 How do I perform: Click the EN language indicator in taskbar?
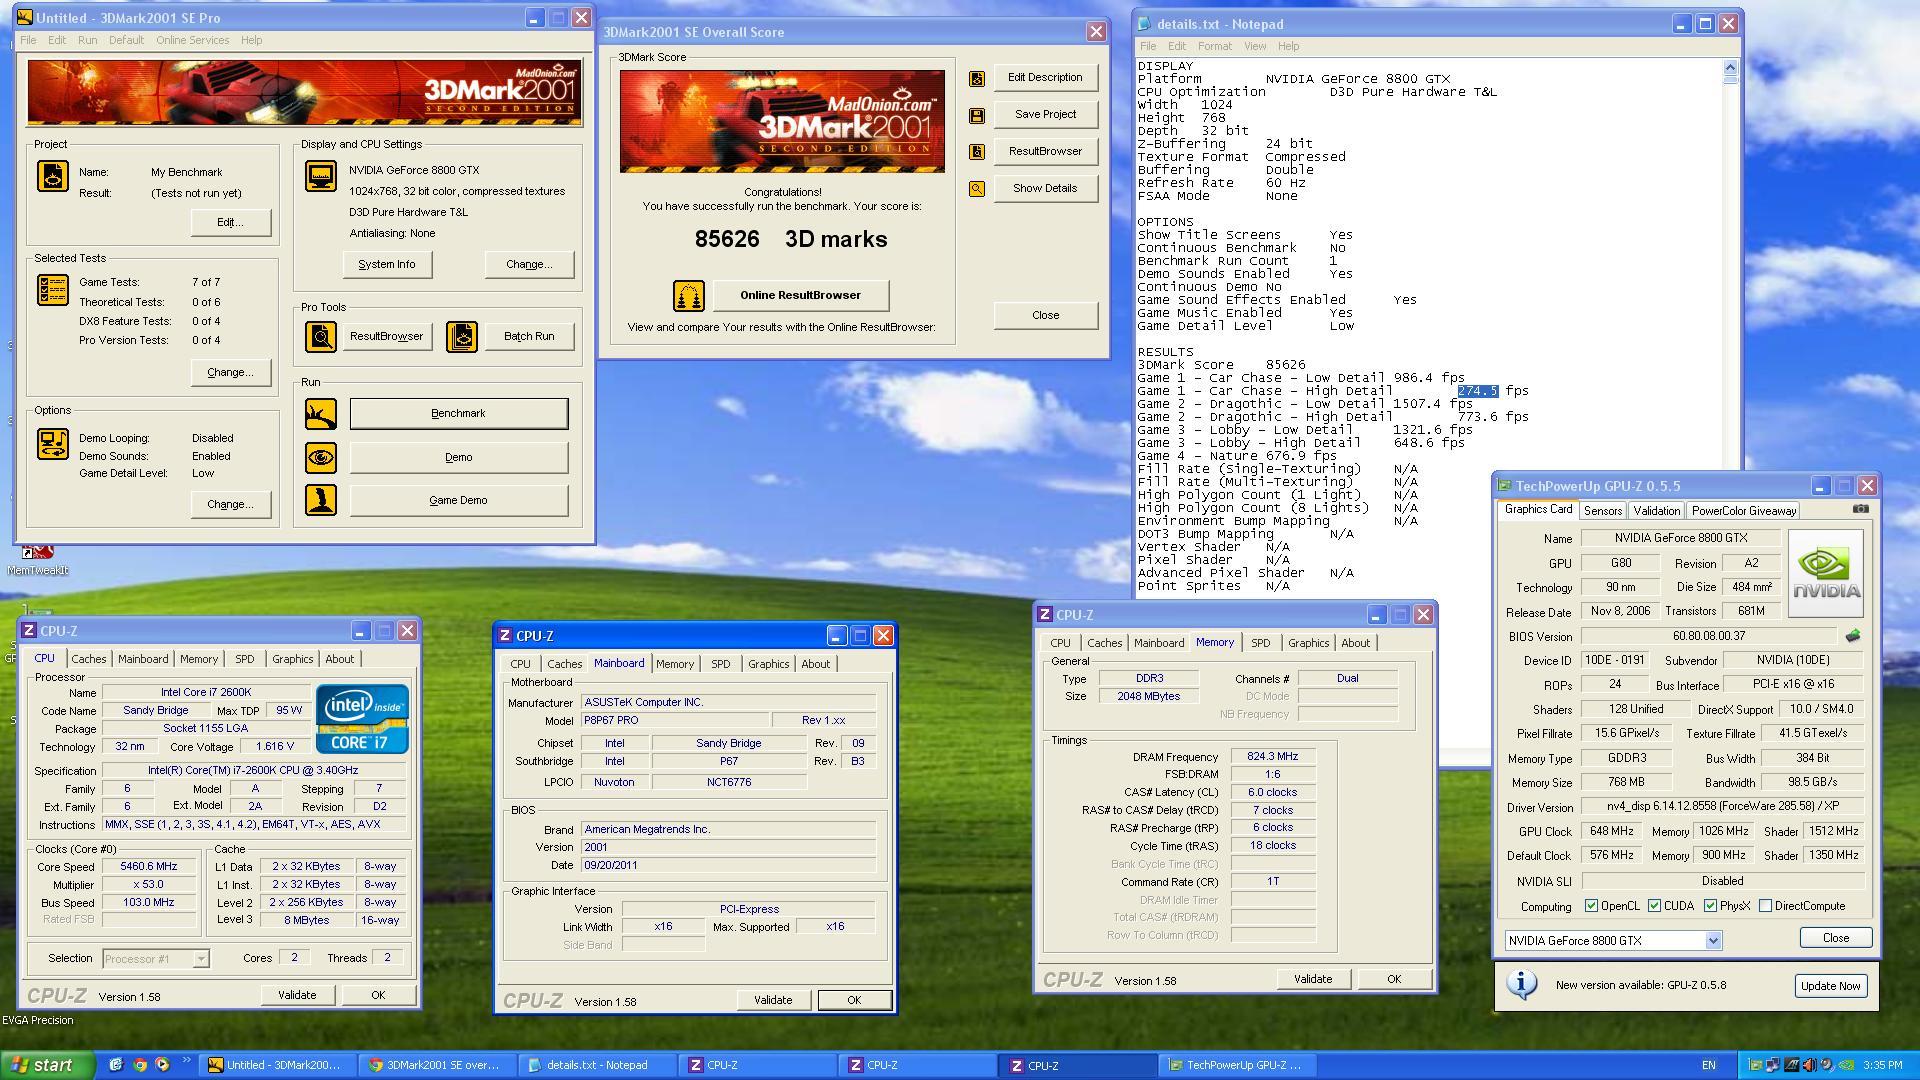coord(1708,1065)
